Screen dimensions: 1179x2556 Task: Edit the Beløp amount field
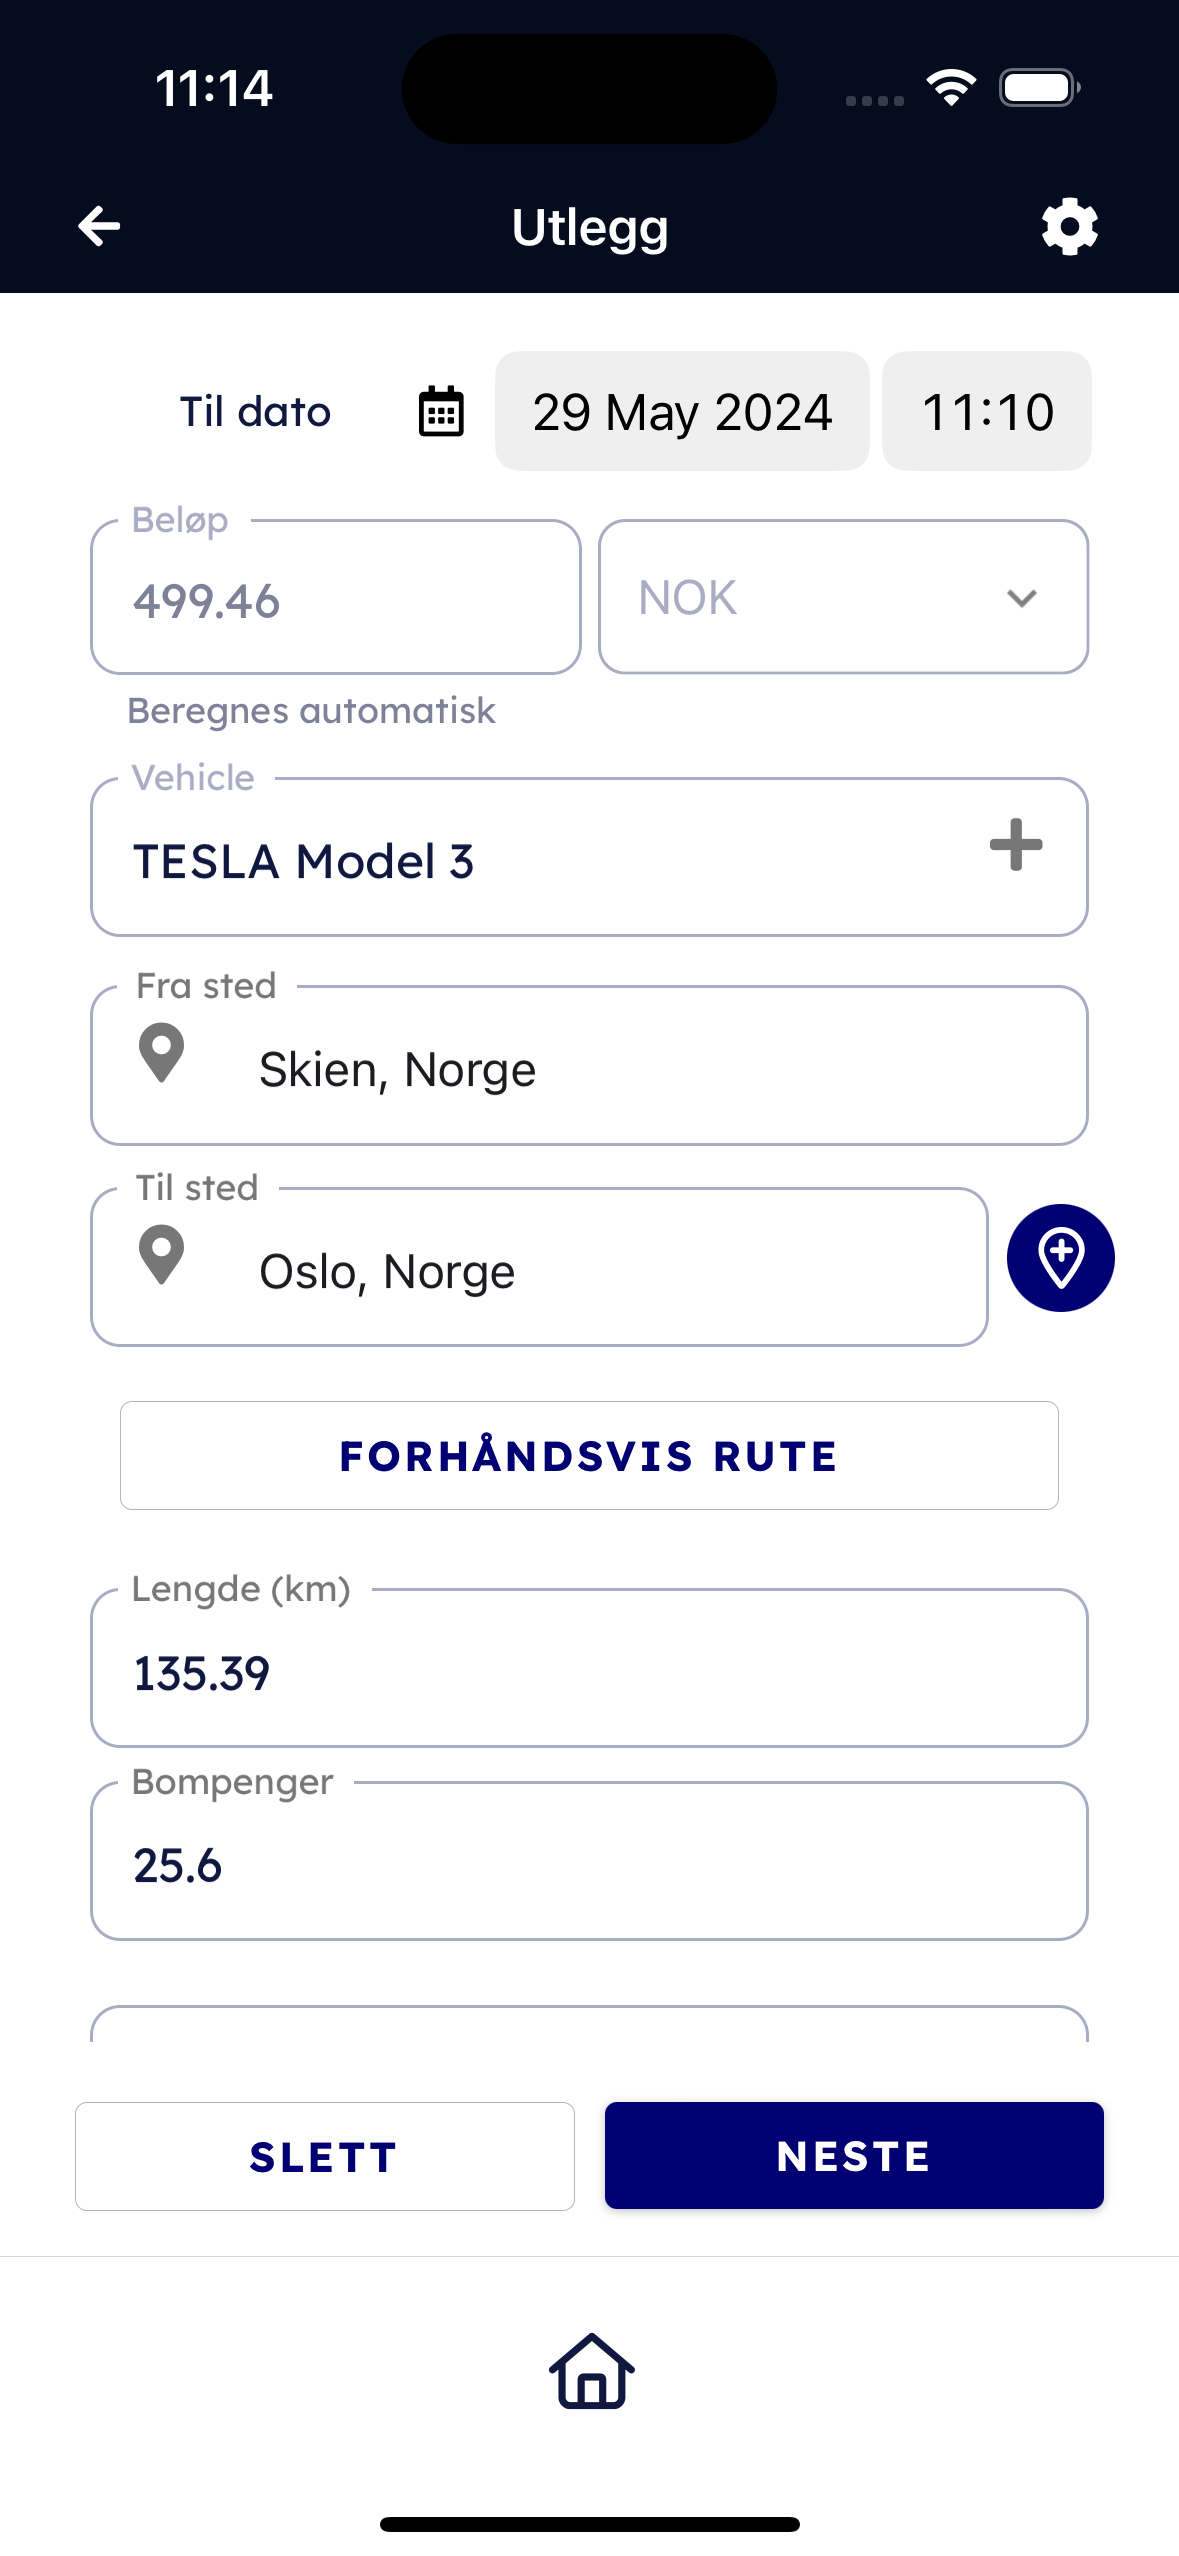click(x=335, y=600)
